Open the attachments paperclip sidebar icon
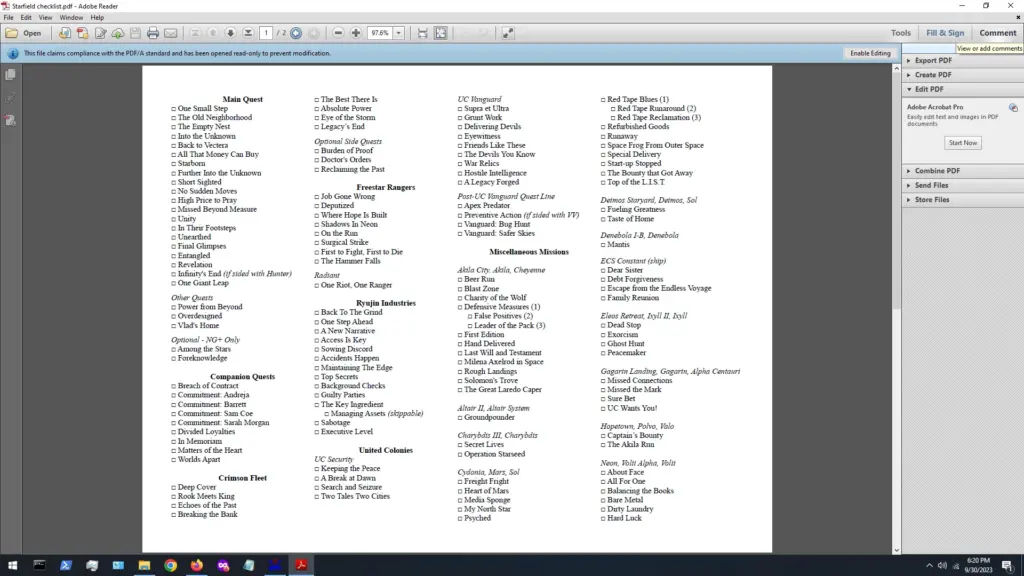 click(10, 97)
